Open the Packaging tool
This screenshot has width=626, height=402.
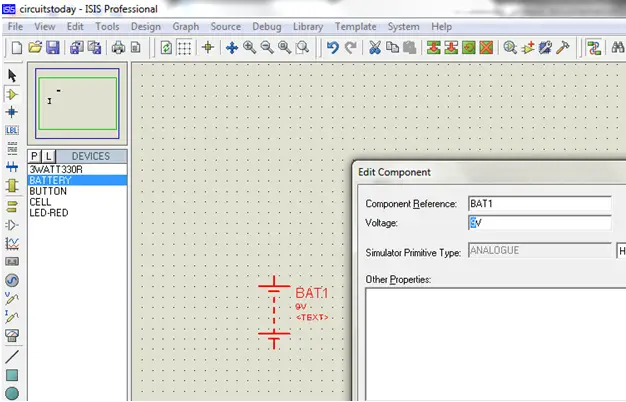click(545, 48)
